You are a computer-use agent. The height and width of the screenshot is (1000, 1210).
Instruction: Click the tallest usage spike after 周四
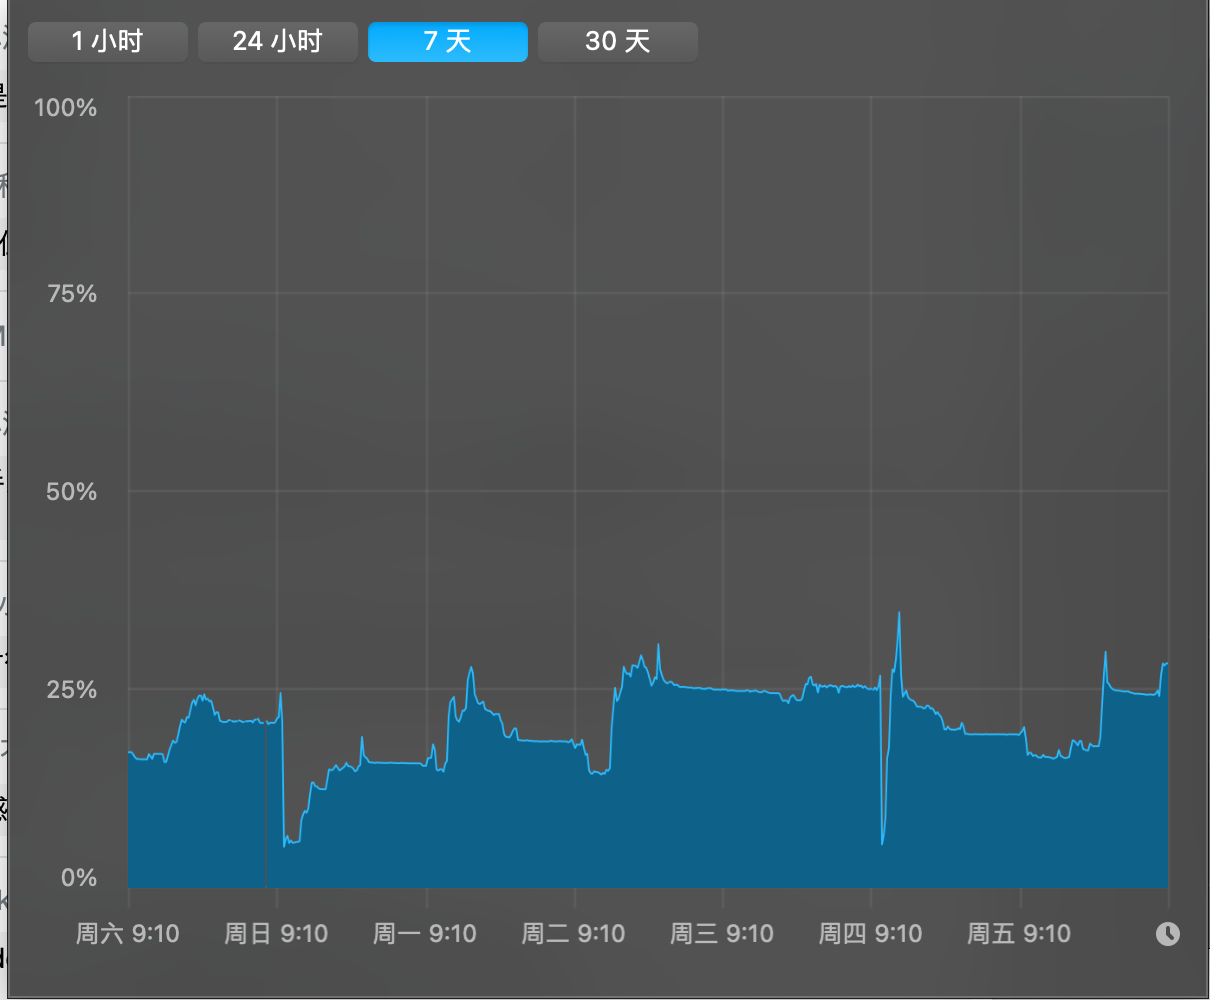click(899, 616)
